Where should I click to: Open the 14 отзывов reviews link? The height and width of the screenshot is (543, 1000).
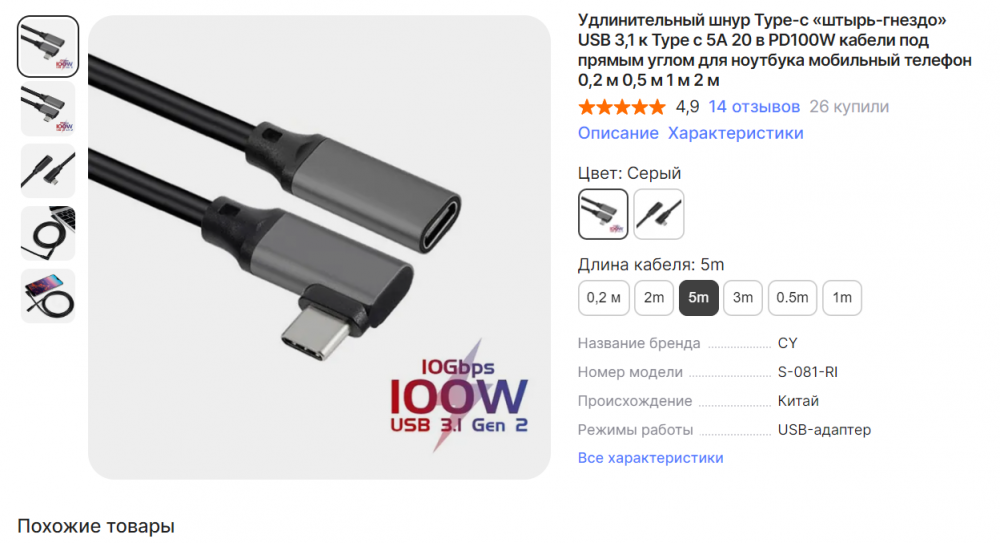pos(754,107)
